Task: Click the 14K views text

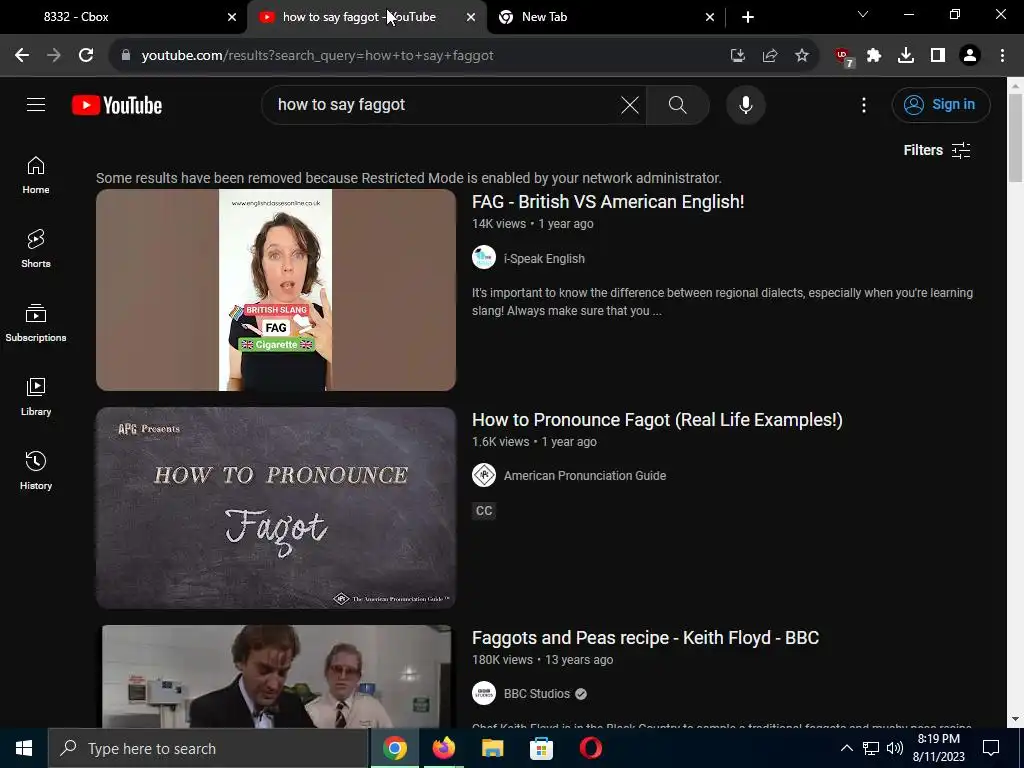Action: [x=499, y=224]
